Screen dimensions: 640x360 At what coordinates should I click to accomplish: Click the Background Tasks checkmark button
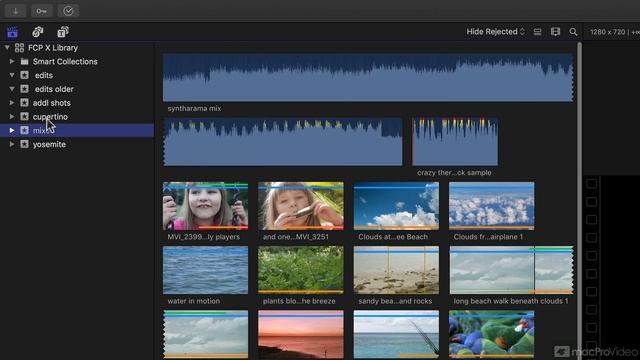[x=68, y=11]
